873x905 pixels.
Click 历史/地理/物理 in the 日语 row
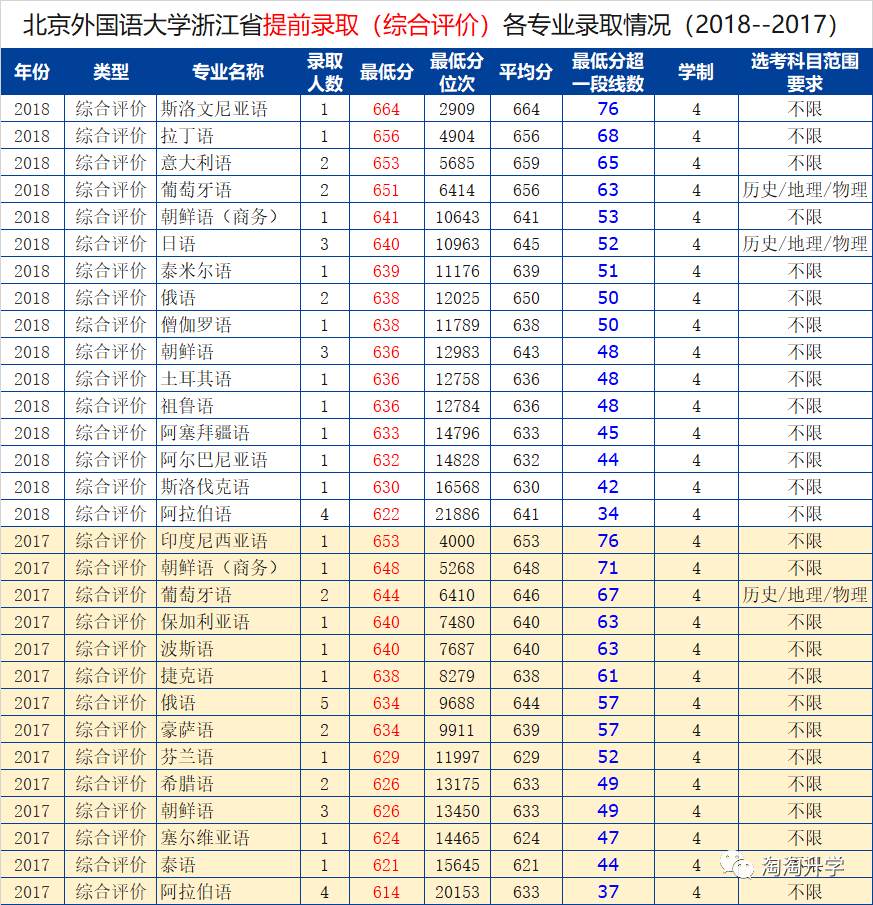pyautogui.click(x=805, y=244)
